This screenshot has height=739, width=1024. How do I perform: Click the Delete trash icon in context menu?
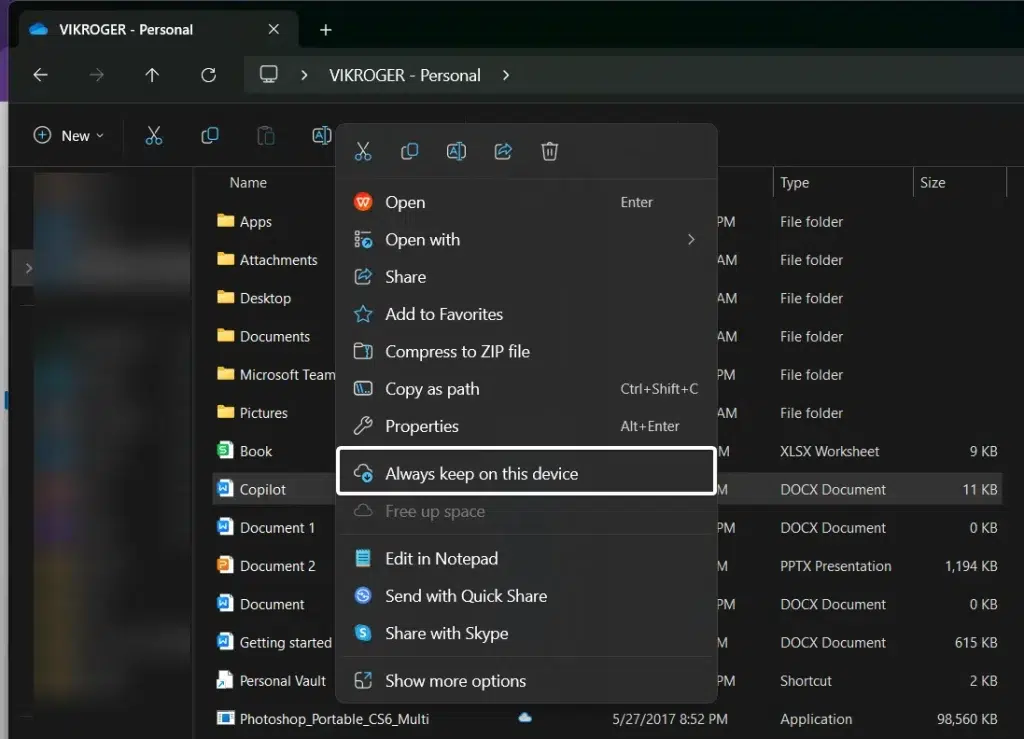click(x=550, y=151)
